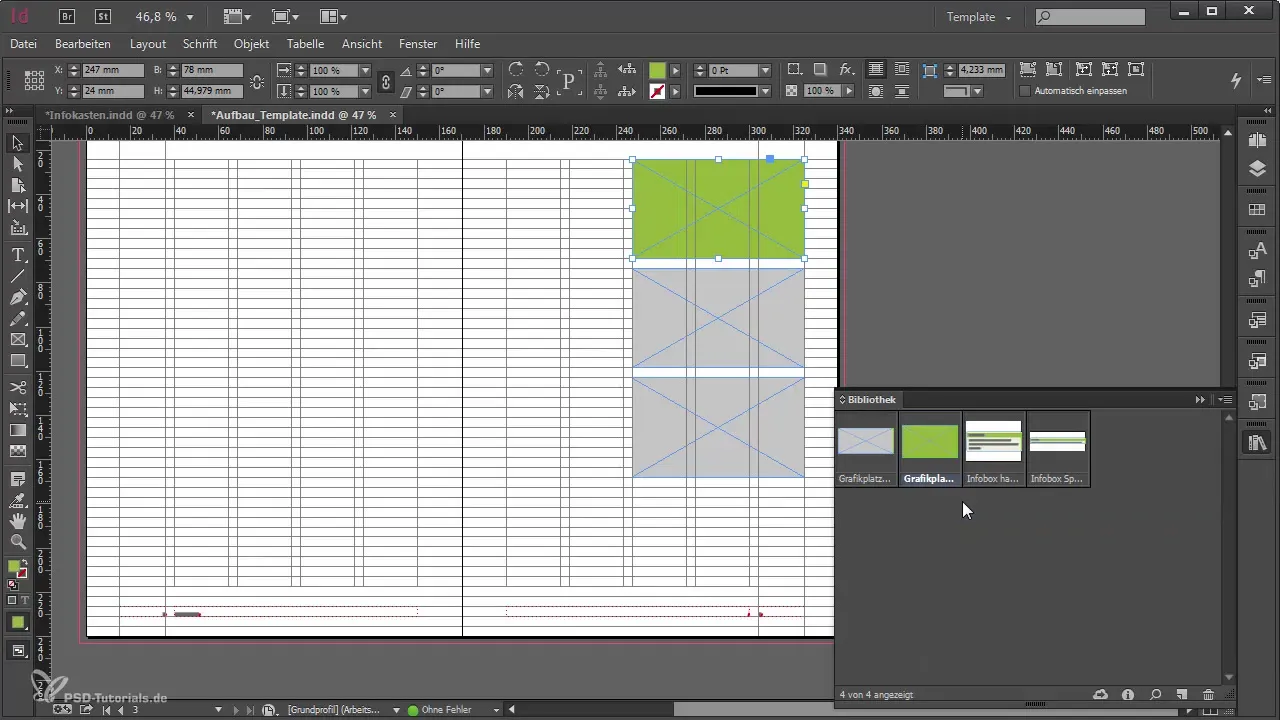
Task: Select the Page tool
Action: (18, 185)
